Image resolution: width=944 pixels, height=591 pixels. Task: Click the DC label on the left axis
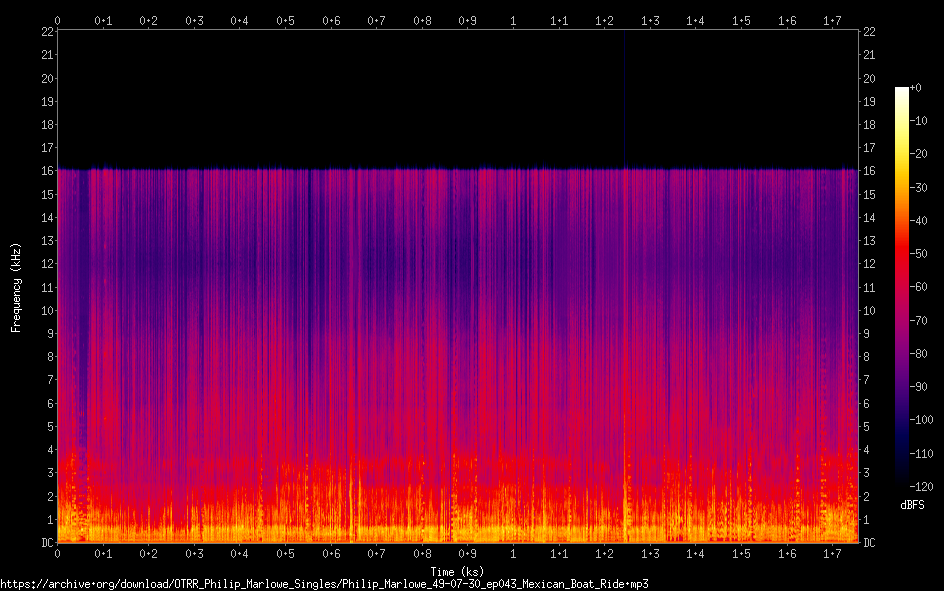46,543
